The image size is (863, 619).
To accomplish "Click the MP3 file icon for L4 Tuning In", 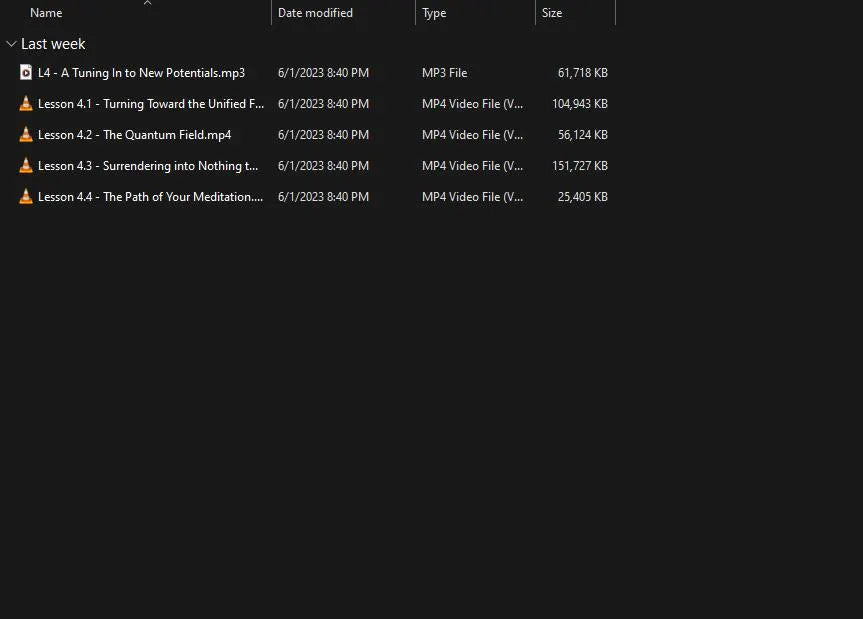I will pos(26,72).
